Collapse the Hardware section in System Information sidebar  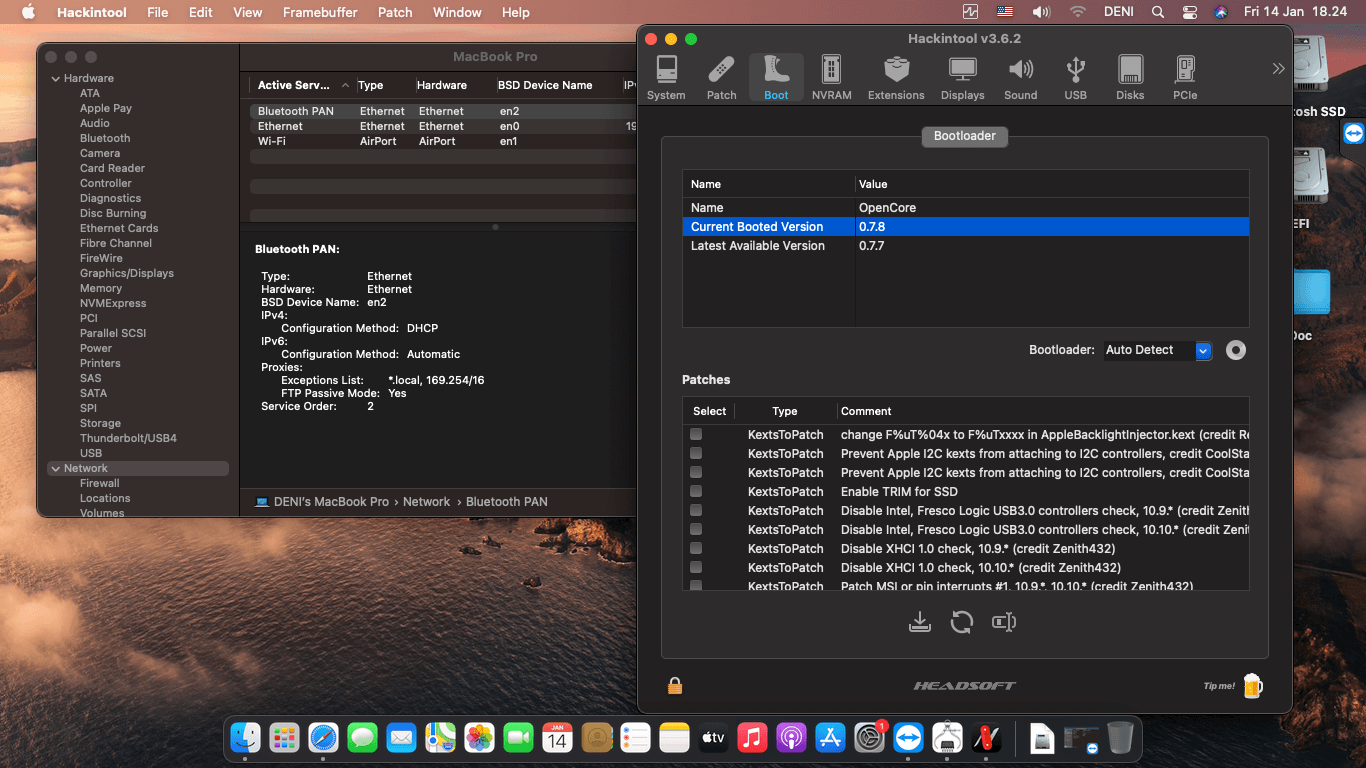(55, 78)
